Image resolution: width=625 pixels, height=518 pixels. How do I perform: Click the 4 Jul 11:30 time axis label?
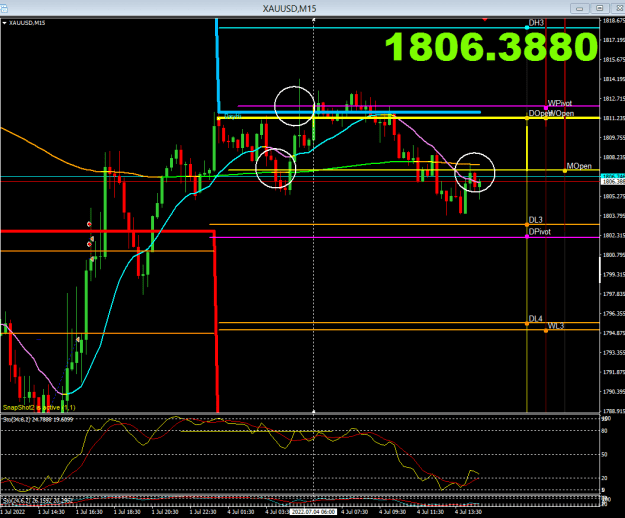click(430, 512)
